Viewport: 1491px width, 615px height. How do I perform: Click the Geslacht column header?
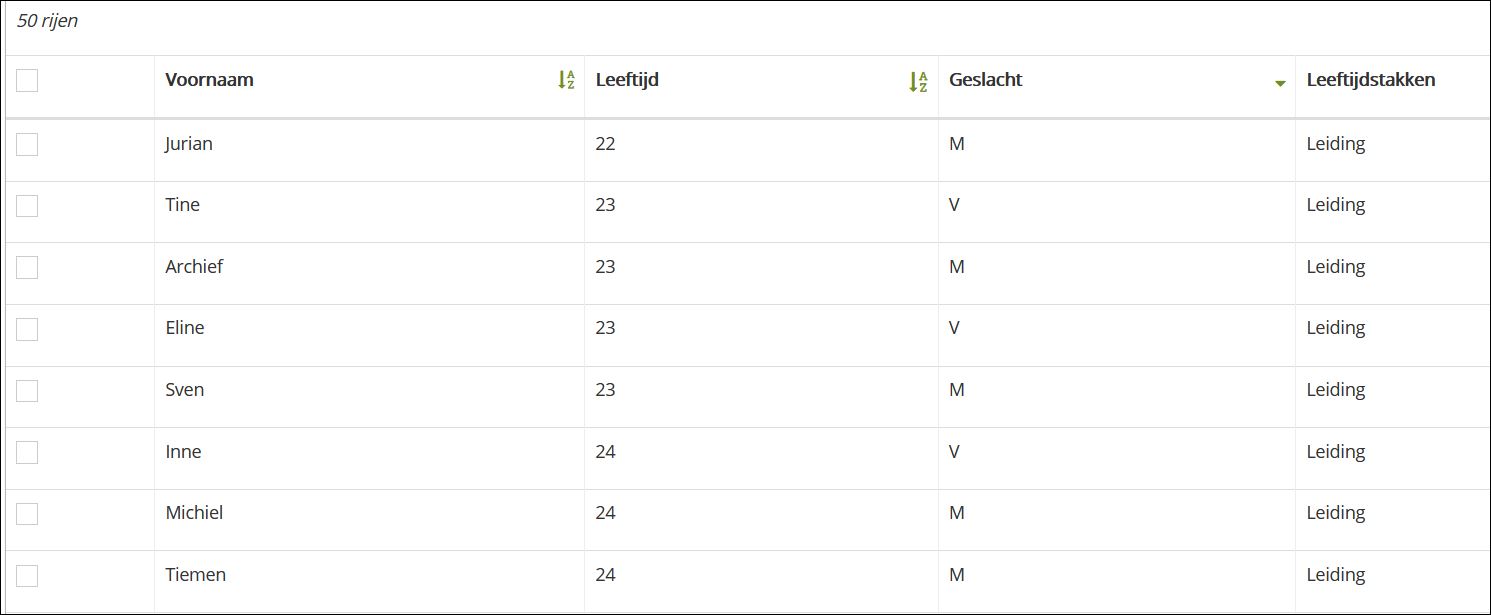pos(985,80)
